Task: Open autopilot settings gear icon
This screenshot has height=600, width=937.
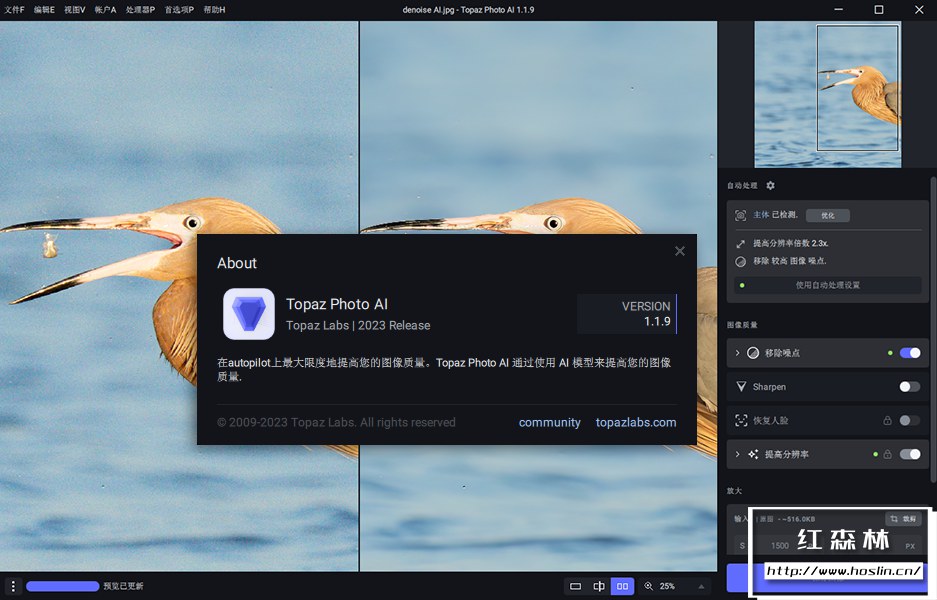Action: (x=770, y=185)
